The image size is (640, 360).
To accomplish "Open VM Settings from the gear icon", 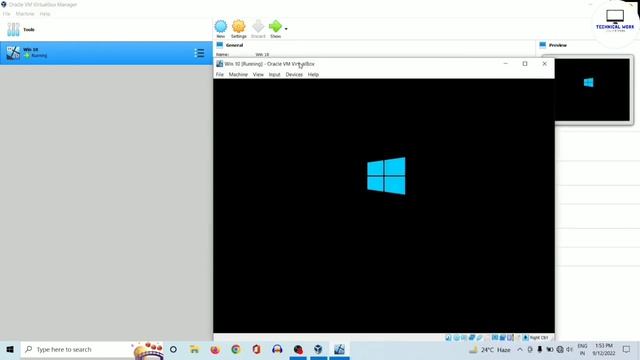I will click(239, 27).
